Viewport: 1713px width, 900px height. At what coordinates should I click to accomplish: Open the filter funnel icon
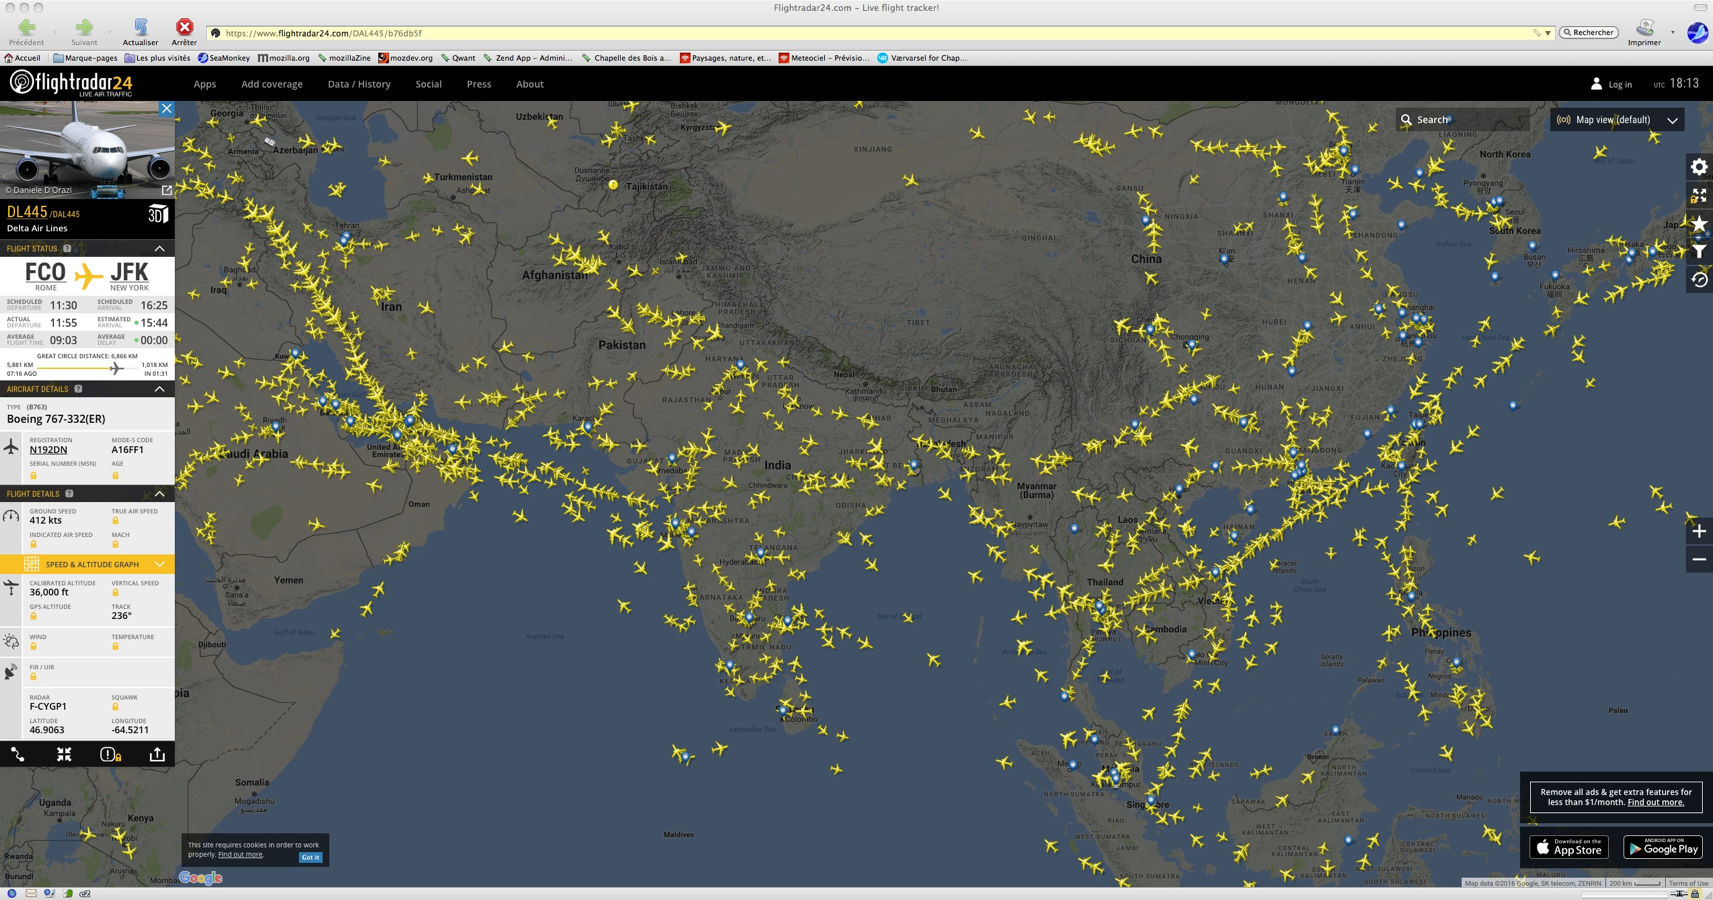click(1699, 251)
